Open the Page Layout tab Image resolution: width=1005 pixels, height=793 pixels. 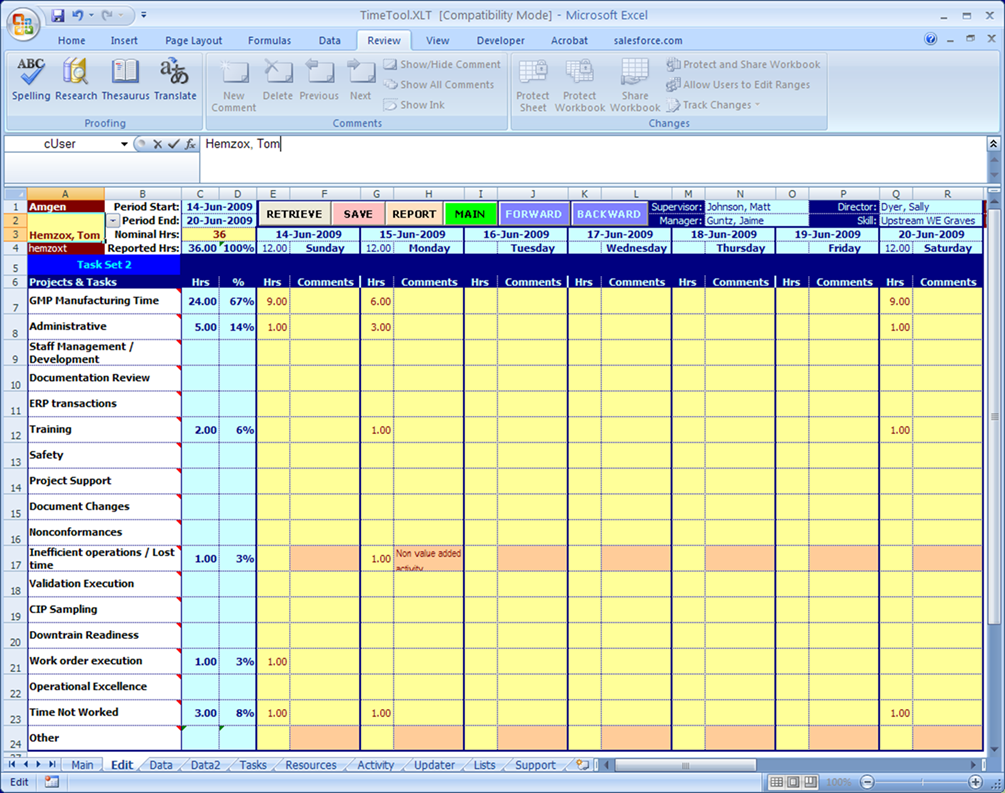click(194, 40)
